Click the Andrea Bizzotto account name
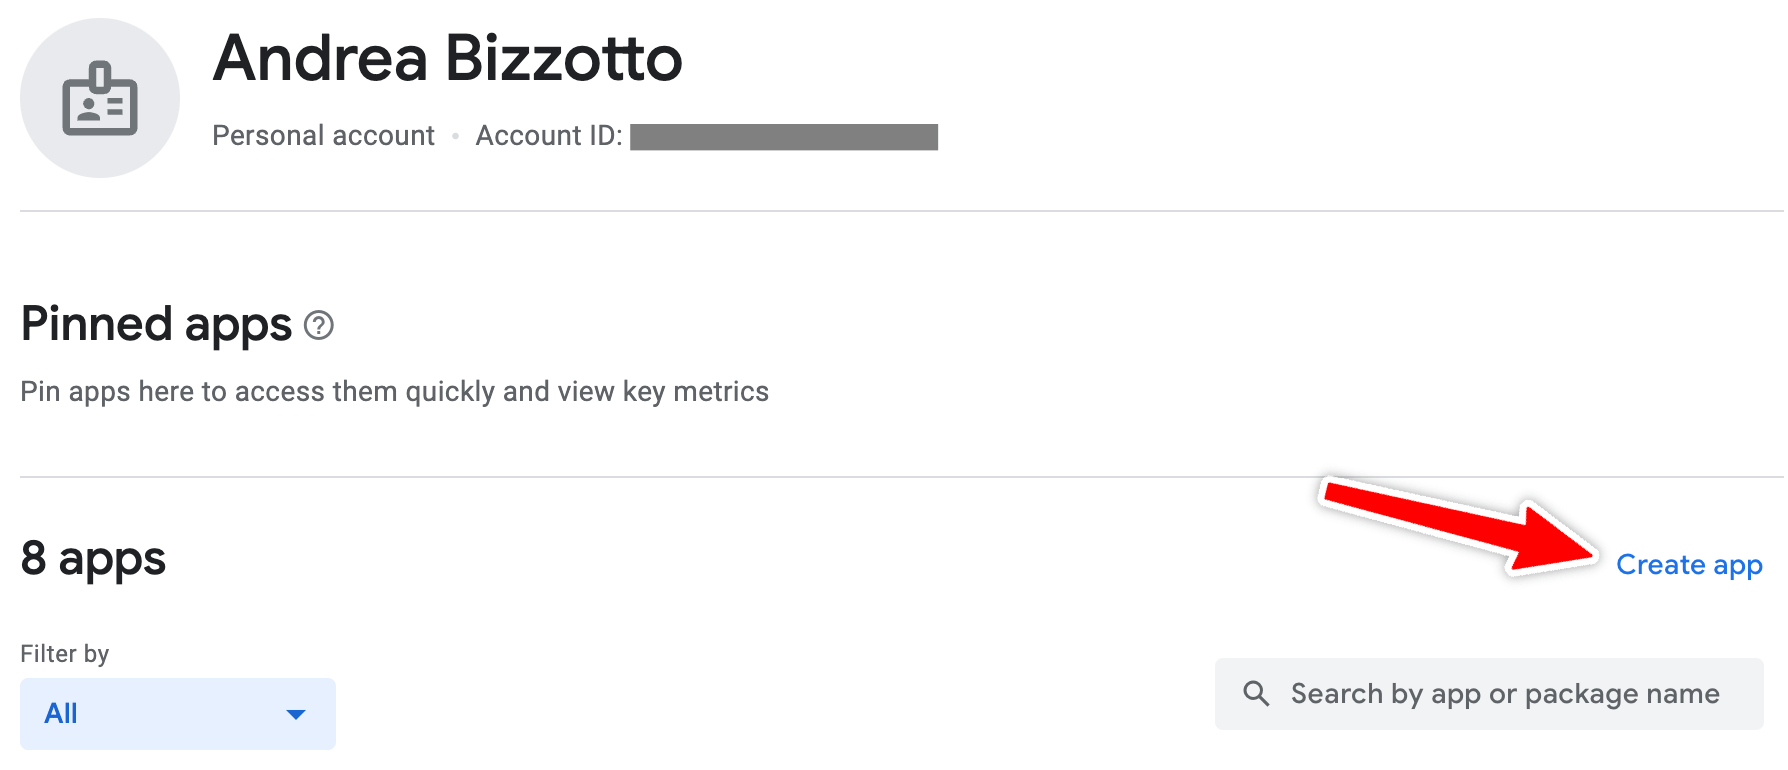This screenshot has height=770, width=1788. pos(447,58)
